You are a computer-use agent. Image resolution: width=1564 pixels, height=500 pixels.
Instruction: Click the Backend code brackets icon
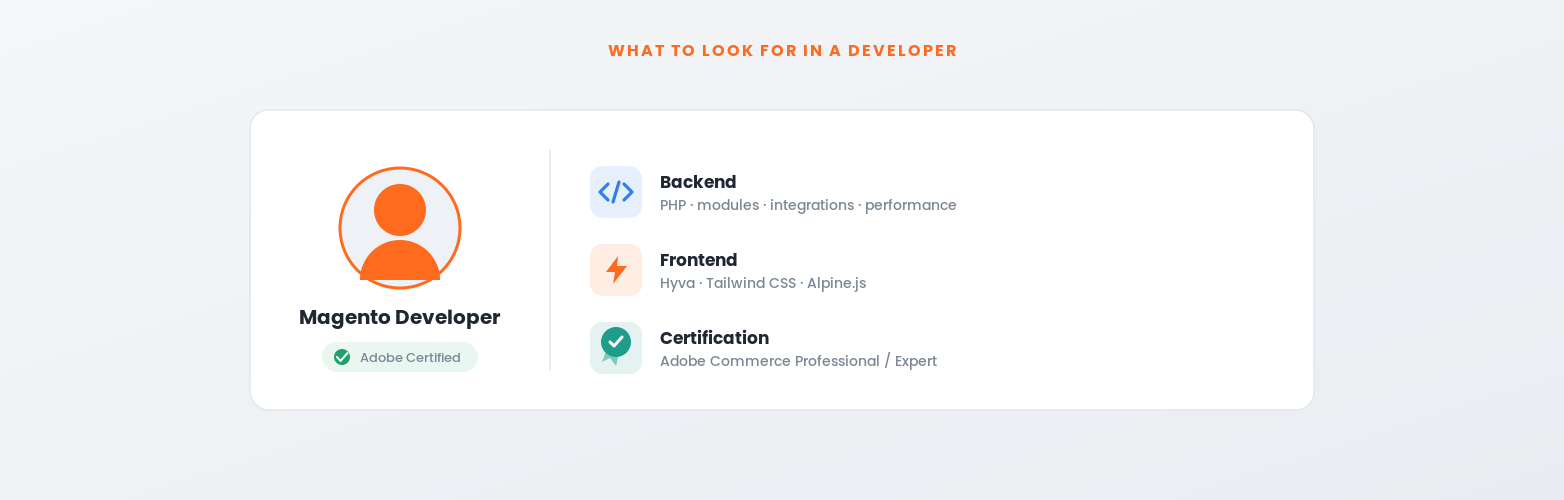coord(616,192)
